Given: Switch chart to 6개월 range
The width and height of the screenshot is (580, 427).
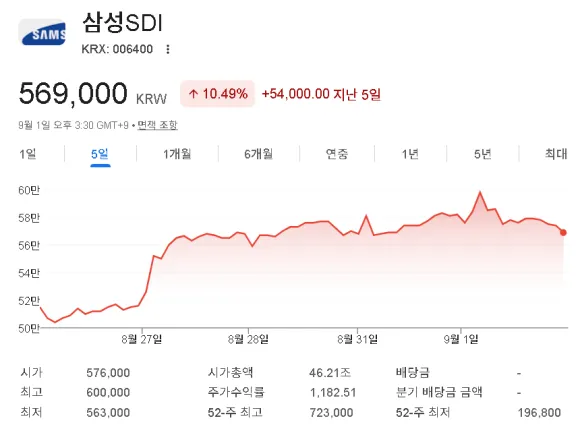Looking at the screenshot, I should coord(258,154).
